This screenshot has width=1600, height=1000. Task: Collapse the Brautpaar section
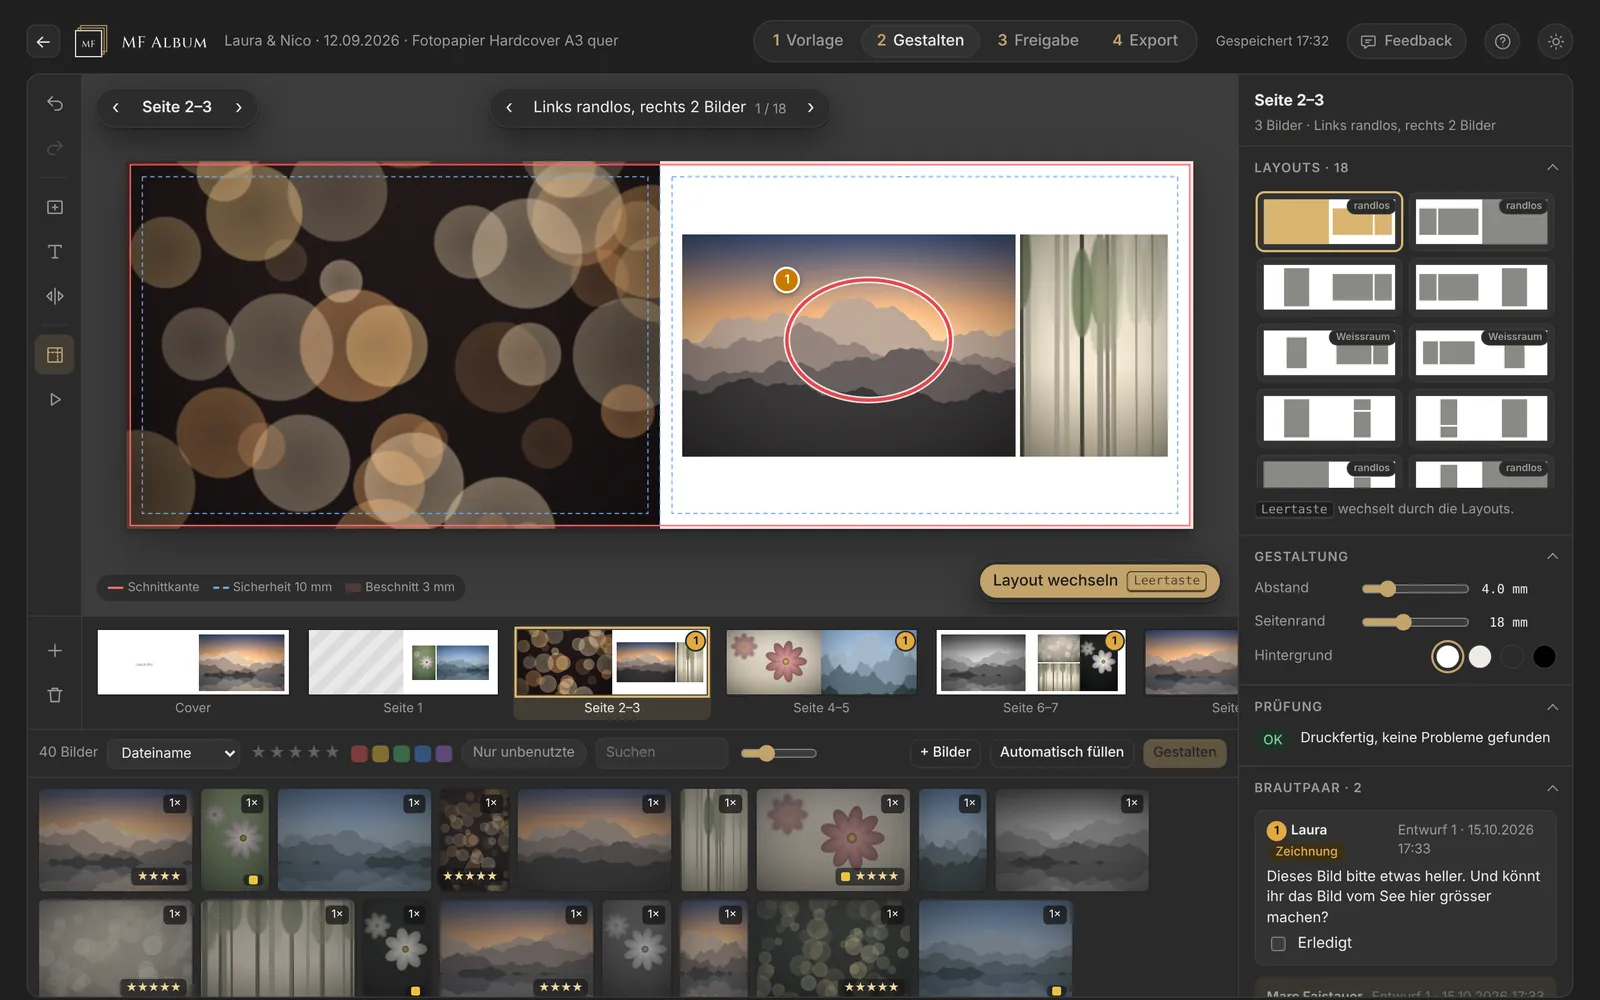(1552, 788)
